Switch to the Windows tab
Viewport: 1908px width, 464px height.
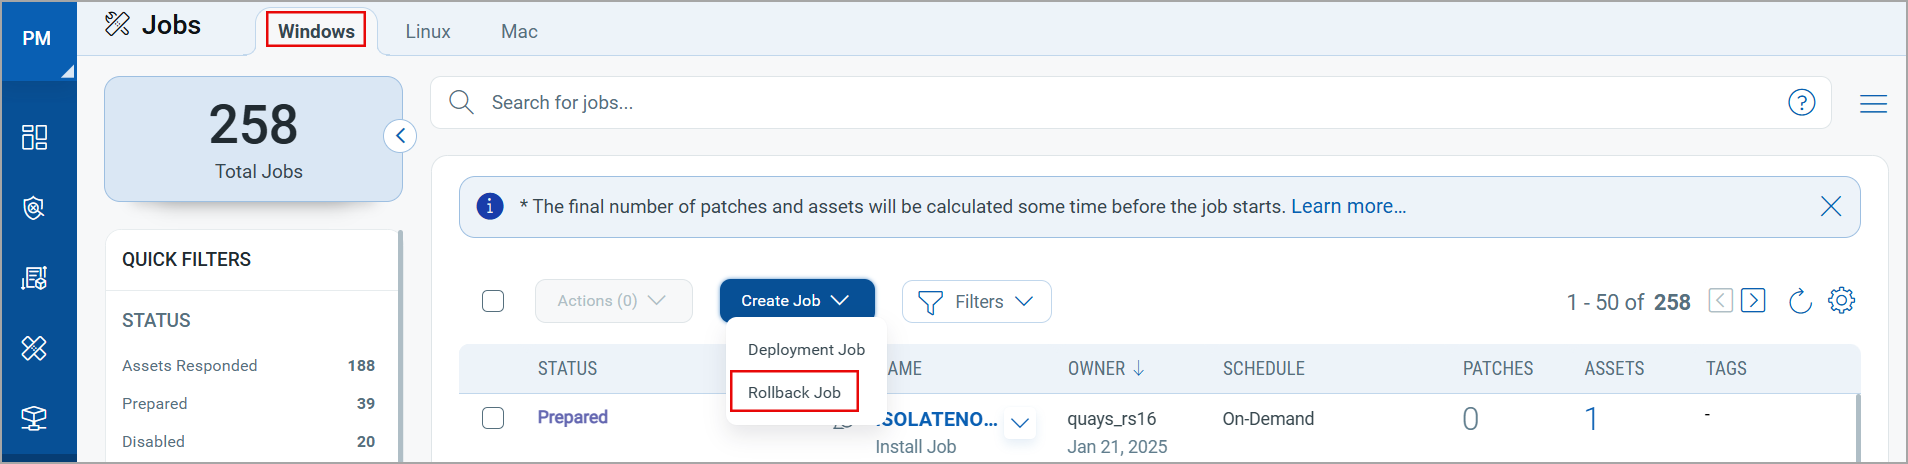point(316,31)
